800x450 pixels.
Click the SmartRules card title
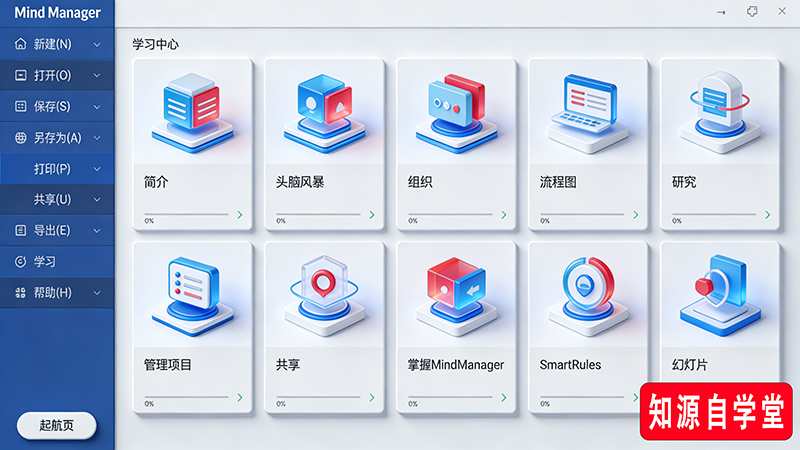coord(570,365)
